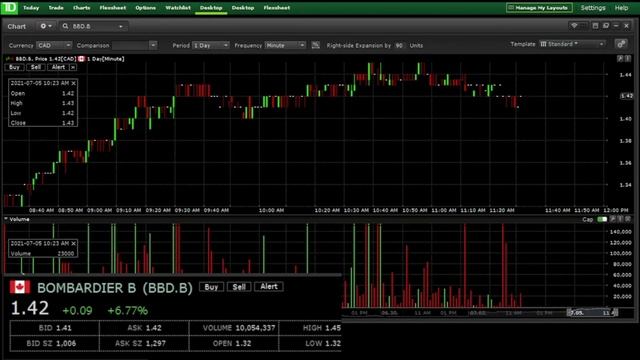Open the Template Standard dropdown
This screenshot has height=360, width=640.
(572, 44)
